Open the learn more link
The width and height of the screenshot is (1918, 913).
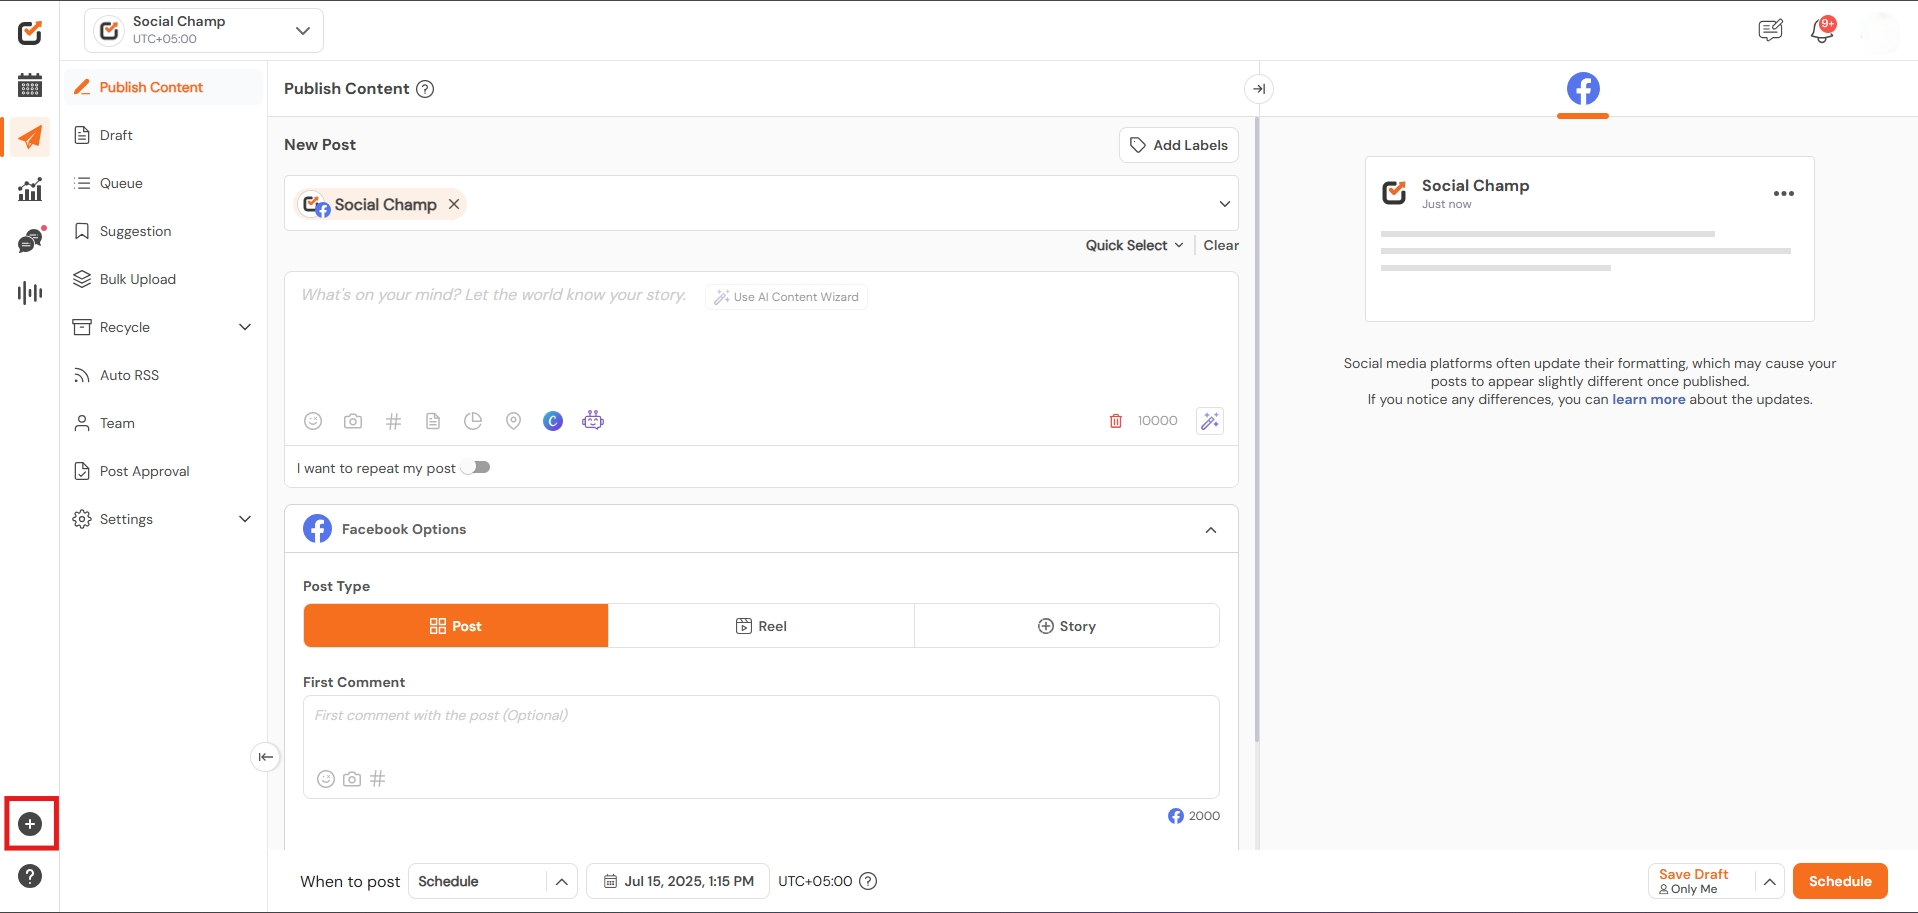coord(1649,399)
